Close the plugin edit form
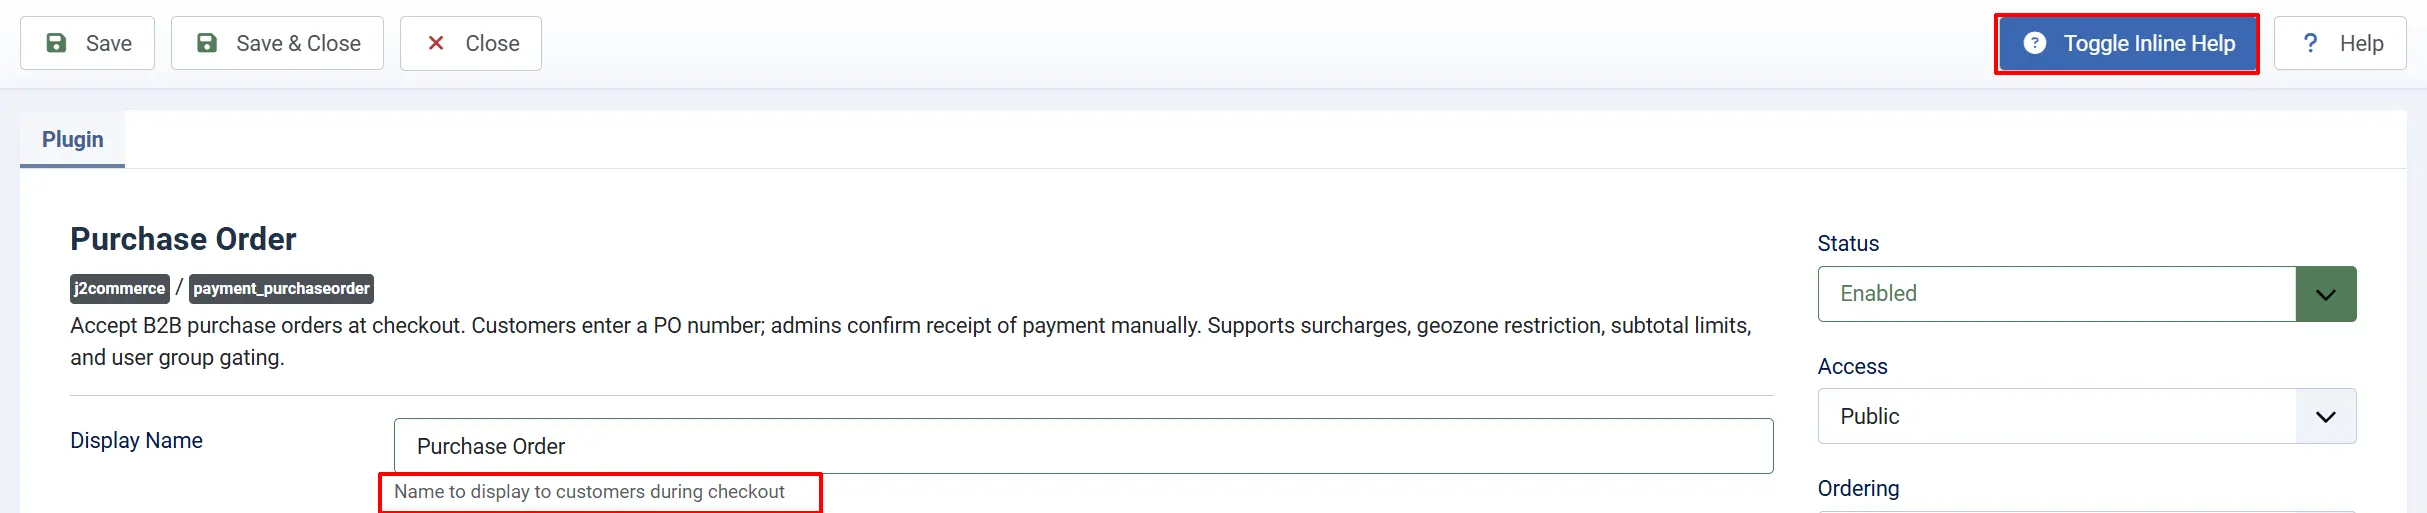This screenshot has height=513, width=2427. 471,43
